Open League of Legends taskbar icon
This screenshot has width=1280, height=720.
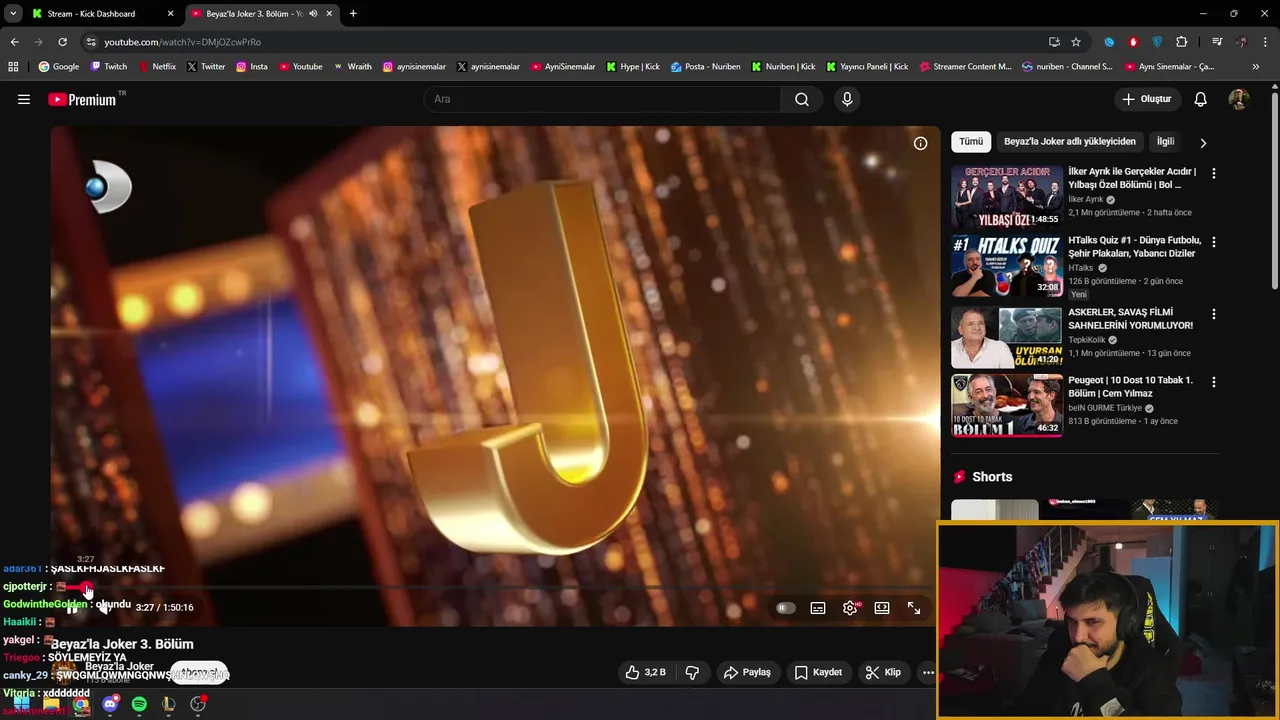pyautogui.click(x=169, y=705)
